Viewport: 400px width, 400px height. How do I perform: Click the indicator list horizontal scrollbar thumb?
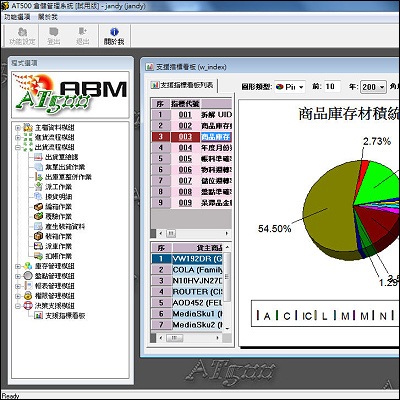171,233
